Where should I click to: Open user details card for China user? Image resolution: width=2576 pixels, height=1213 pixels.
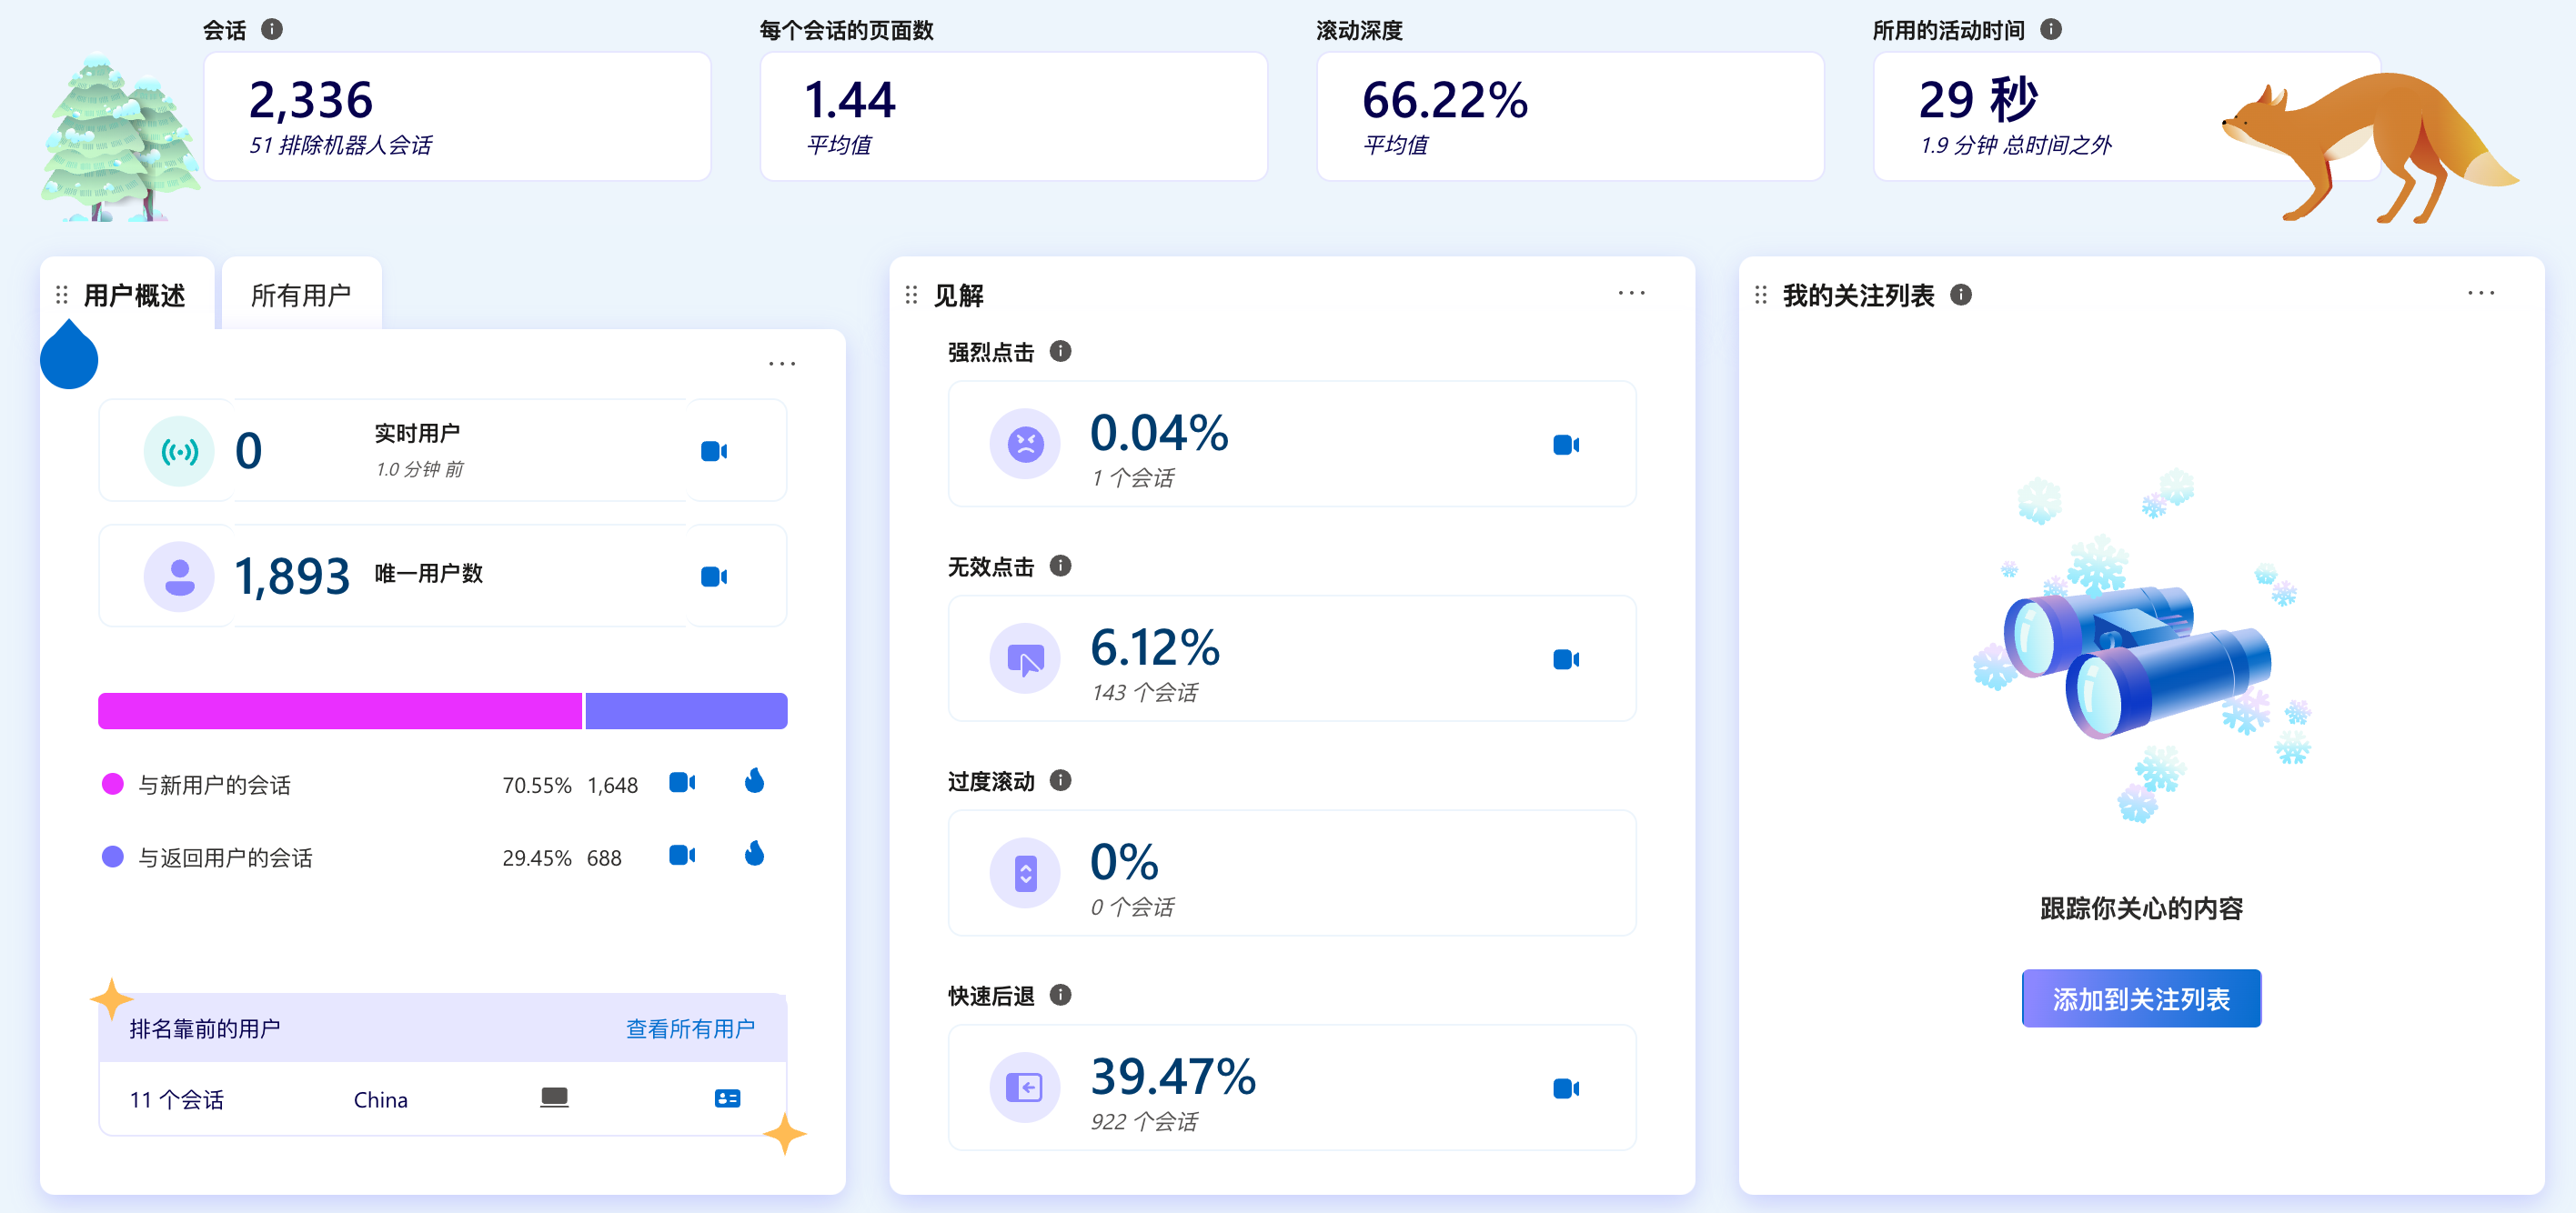point(727,1098)
